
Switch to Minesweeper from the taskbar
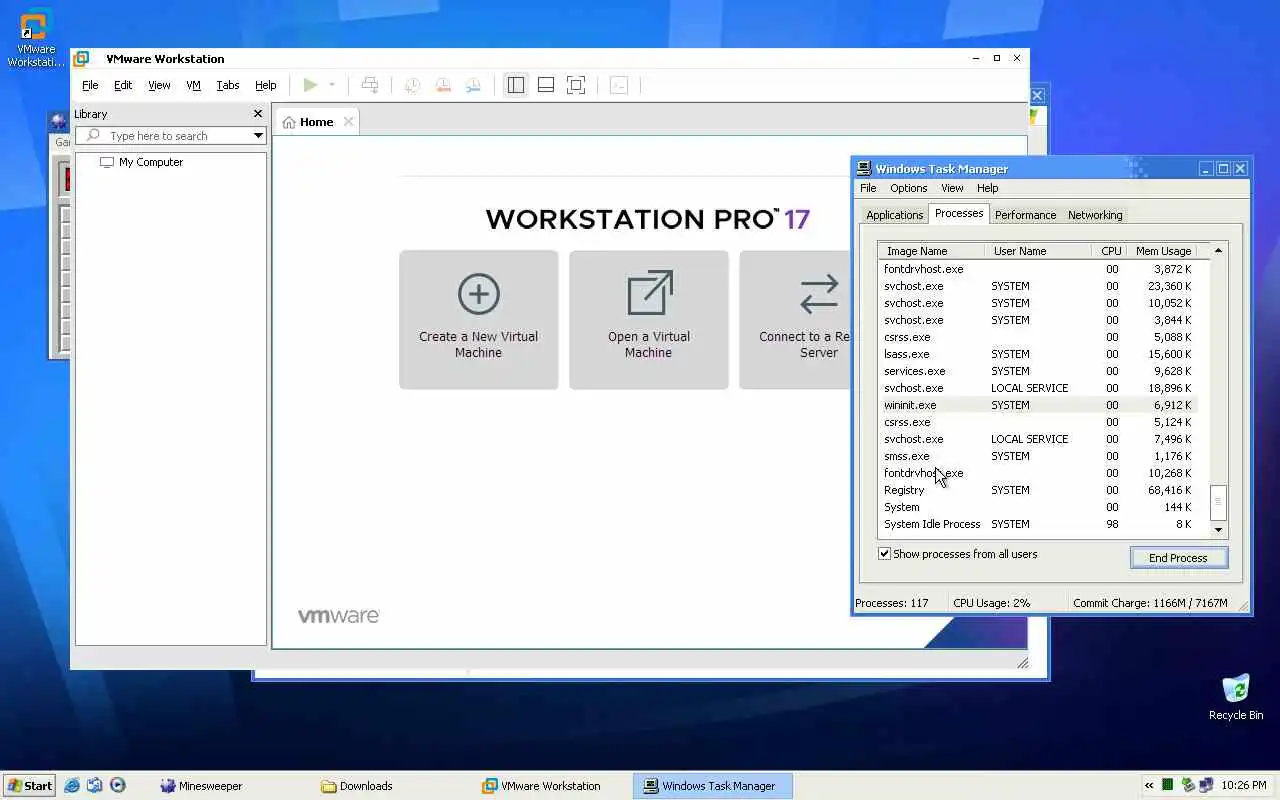click(232, 786)
